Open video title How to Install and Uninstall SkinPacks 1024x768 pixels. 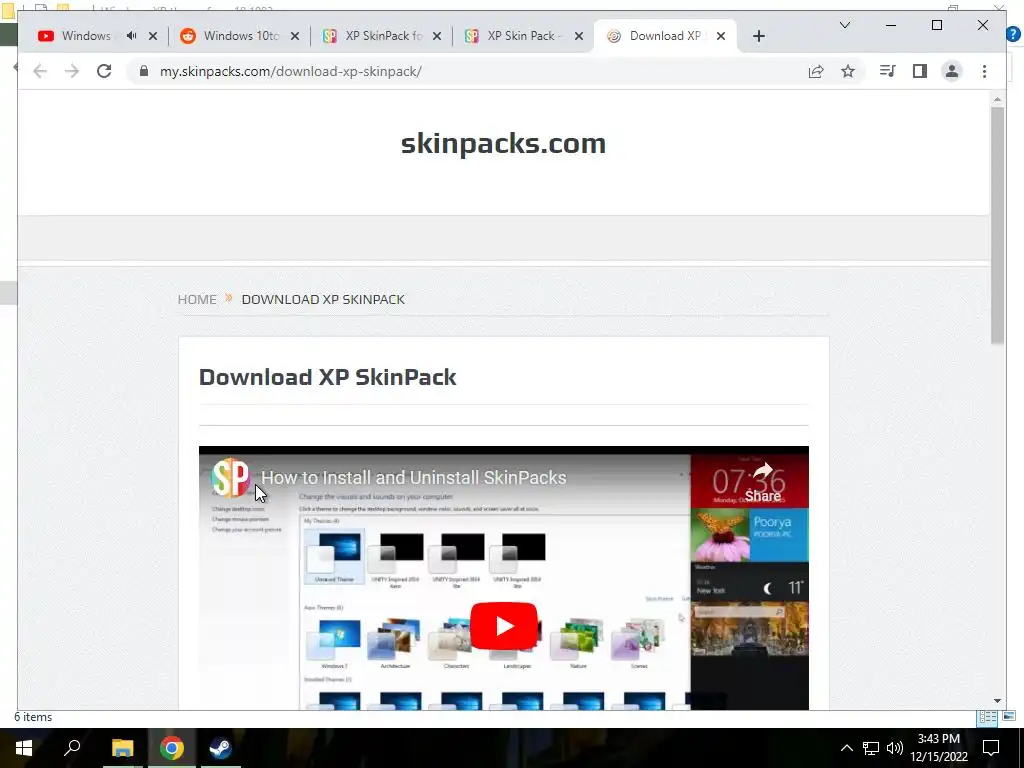[413, 477]
